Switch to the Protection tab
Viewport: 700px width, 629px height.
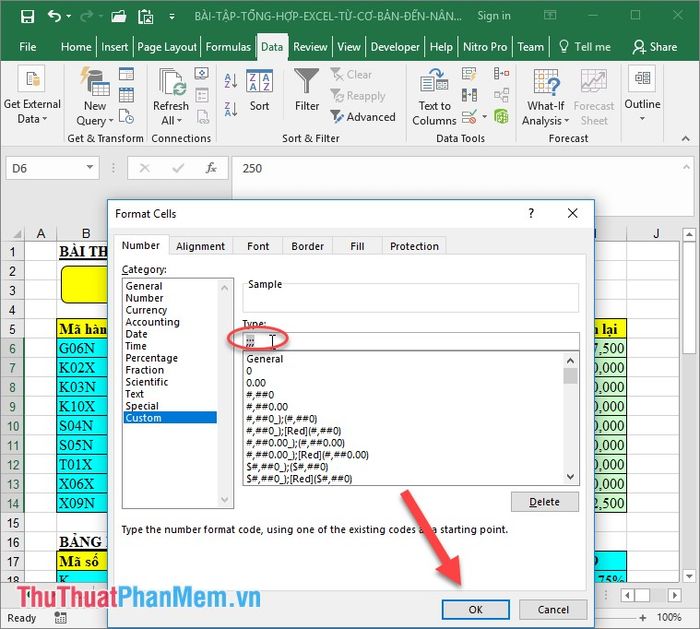point(414,246)
